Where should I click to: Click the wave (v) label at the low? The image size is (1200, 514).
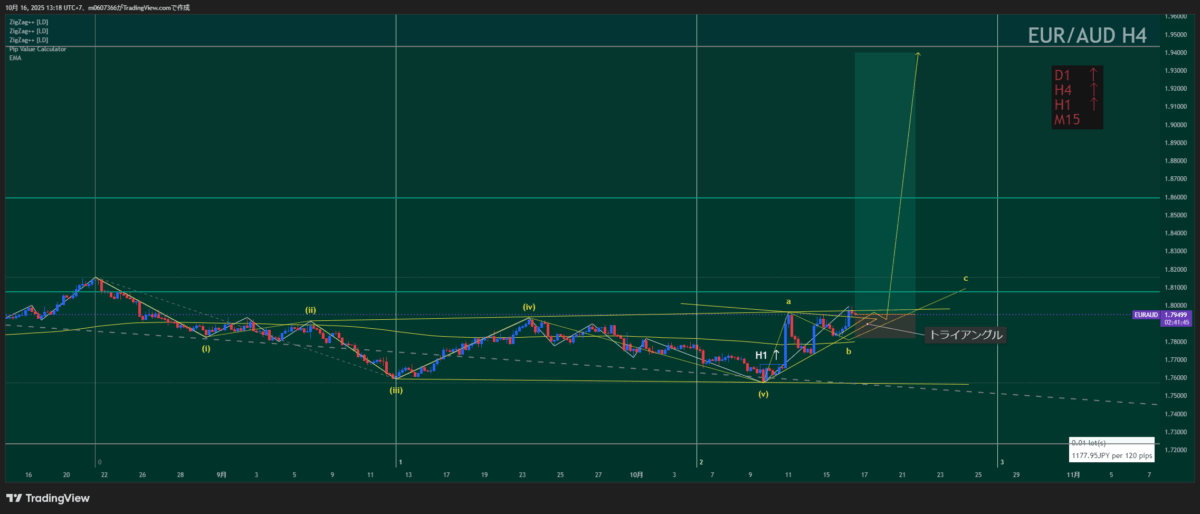(763, 393)
